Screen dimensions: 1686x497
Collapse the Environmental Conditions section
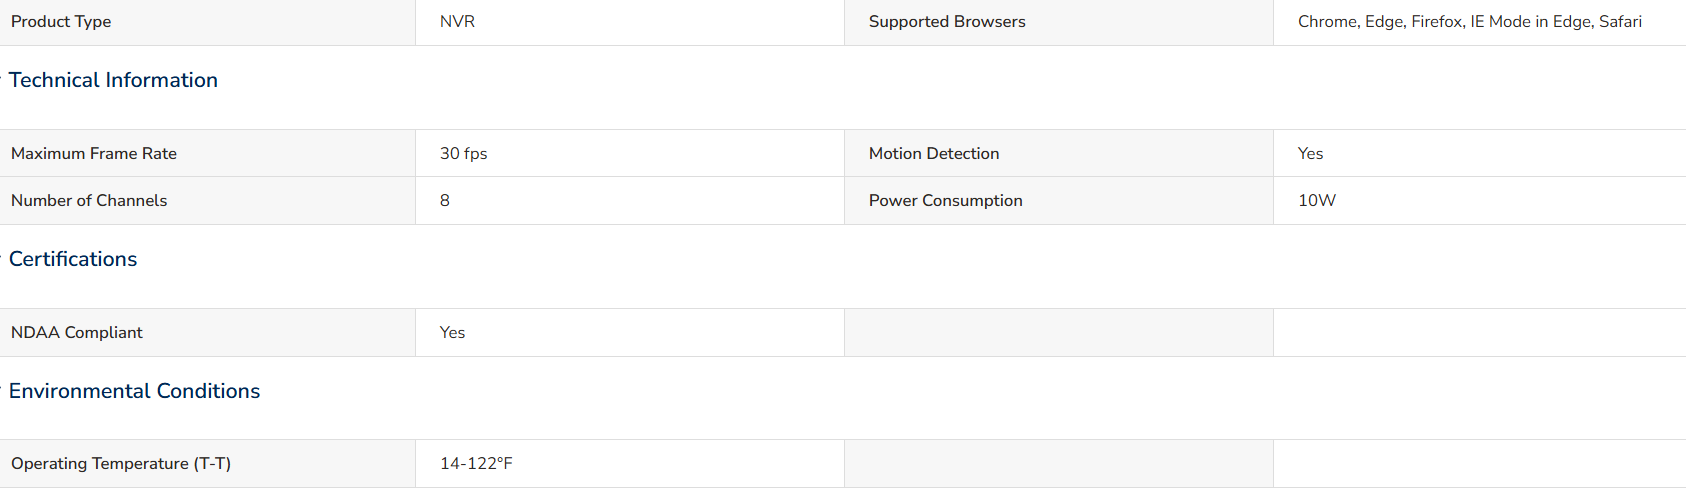(134, 391)
